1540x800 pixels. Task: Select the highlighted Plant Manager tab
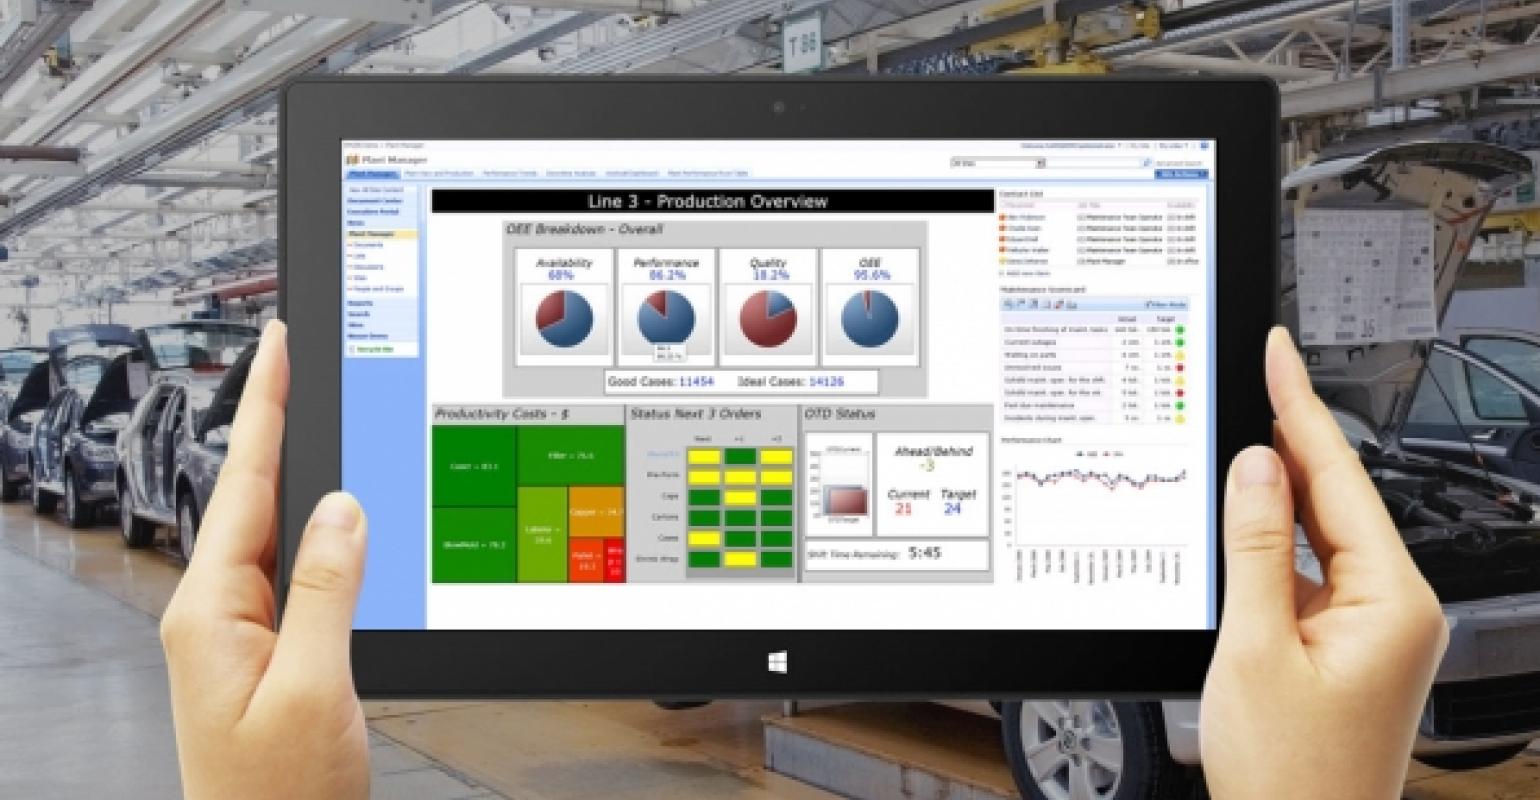click(372, 174)
